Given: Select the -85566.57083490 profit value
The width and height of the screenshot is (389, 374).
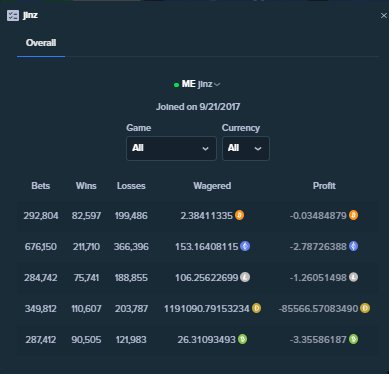Looking at the screenshot, I should click(319, 309).
